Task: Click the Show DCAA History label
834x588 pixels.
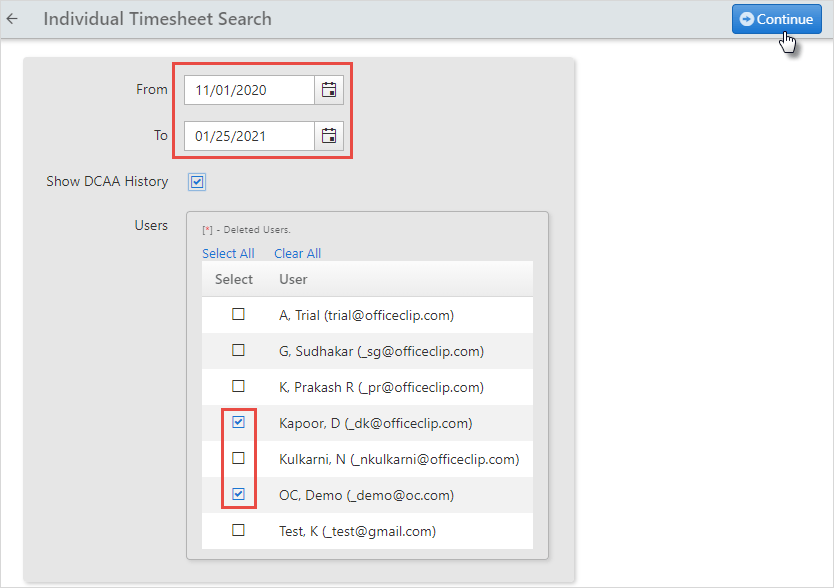Action: click(x=107, y=181)
